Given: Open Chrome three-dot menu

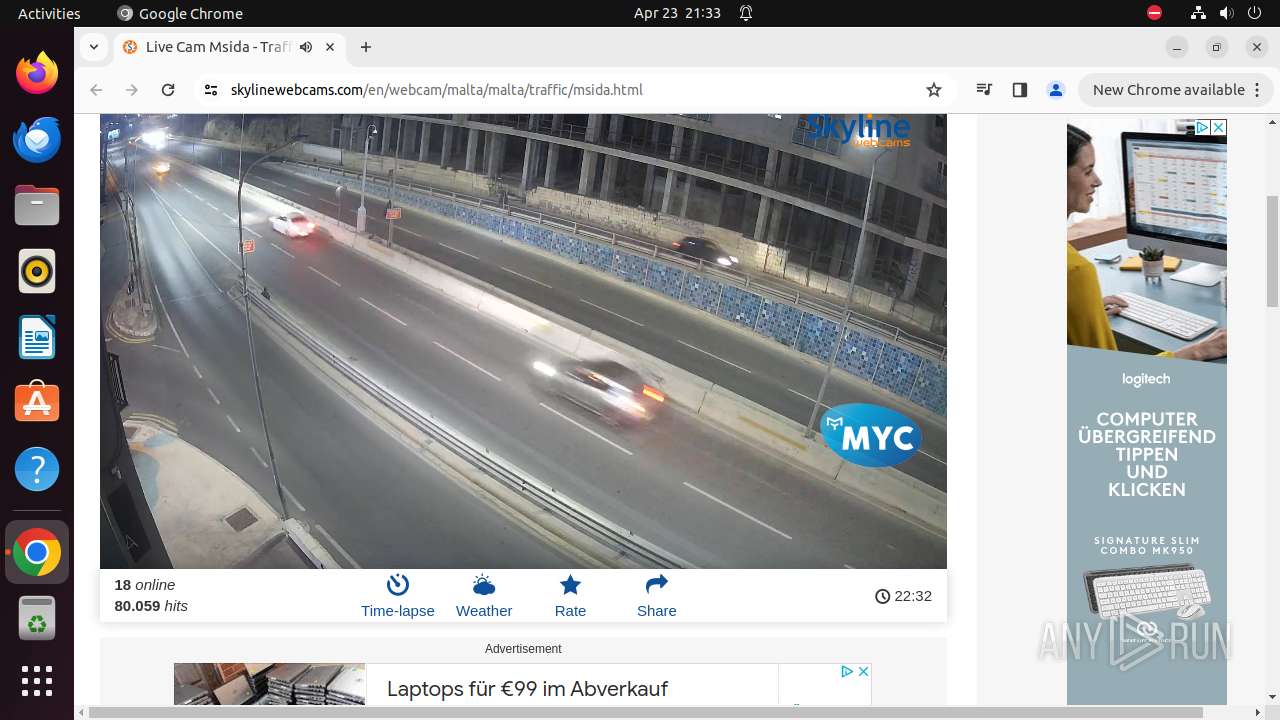Looking at the screenshot, I should pyautogui.click(x=1257, y=90).
